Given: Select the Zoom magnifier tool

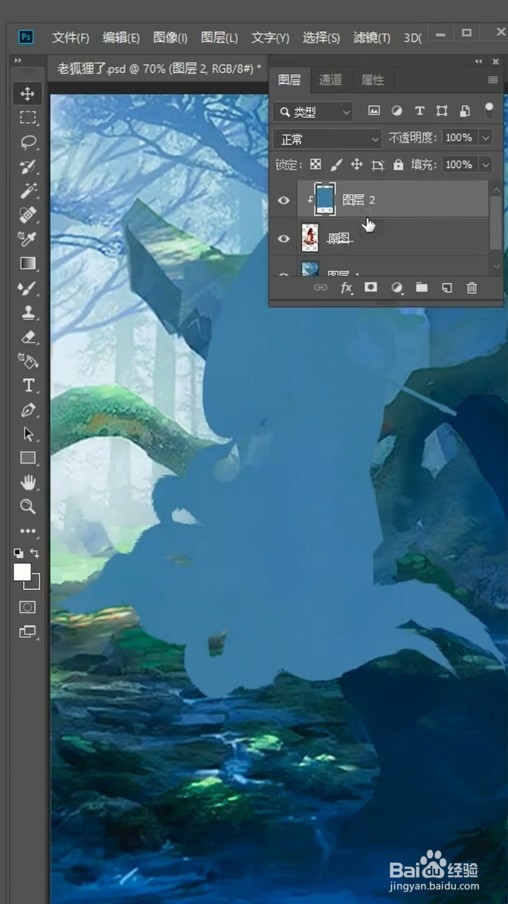Looking at the screenshot, I should click(x=28, y=507).
